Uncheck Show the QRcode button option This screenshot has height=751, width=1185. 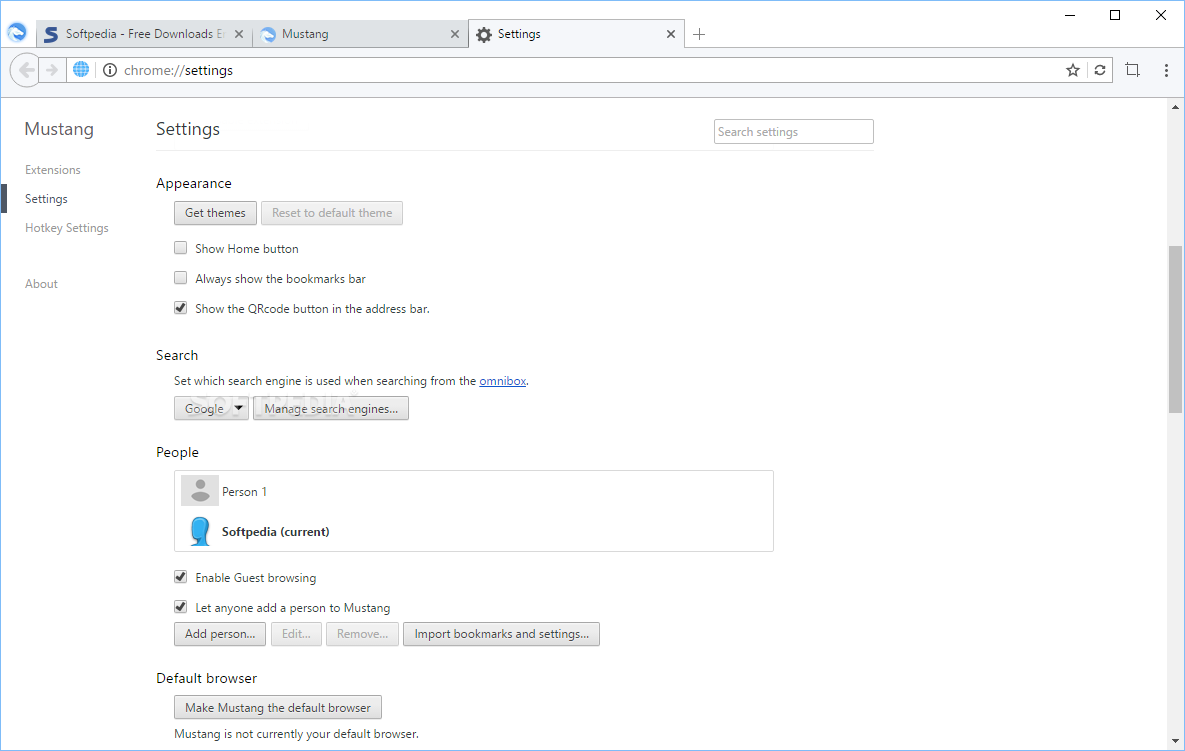click(x=181, y=308)
